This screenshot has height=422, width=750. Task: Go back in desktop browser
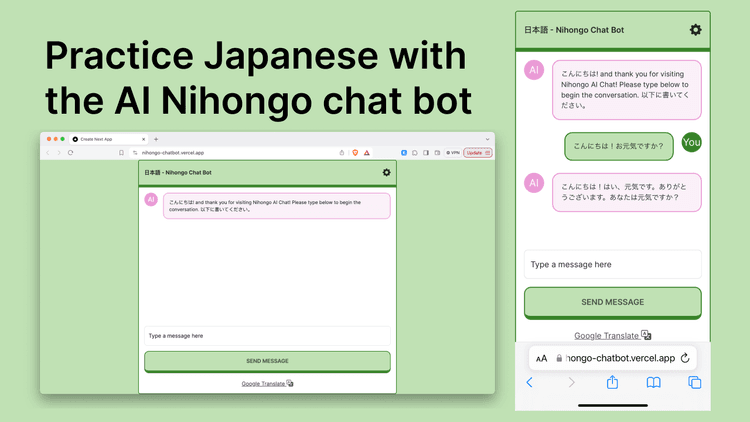(x=48, y=153)
